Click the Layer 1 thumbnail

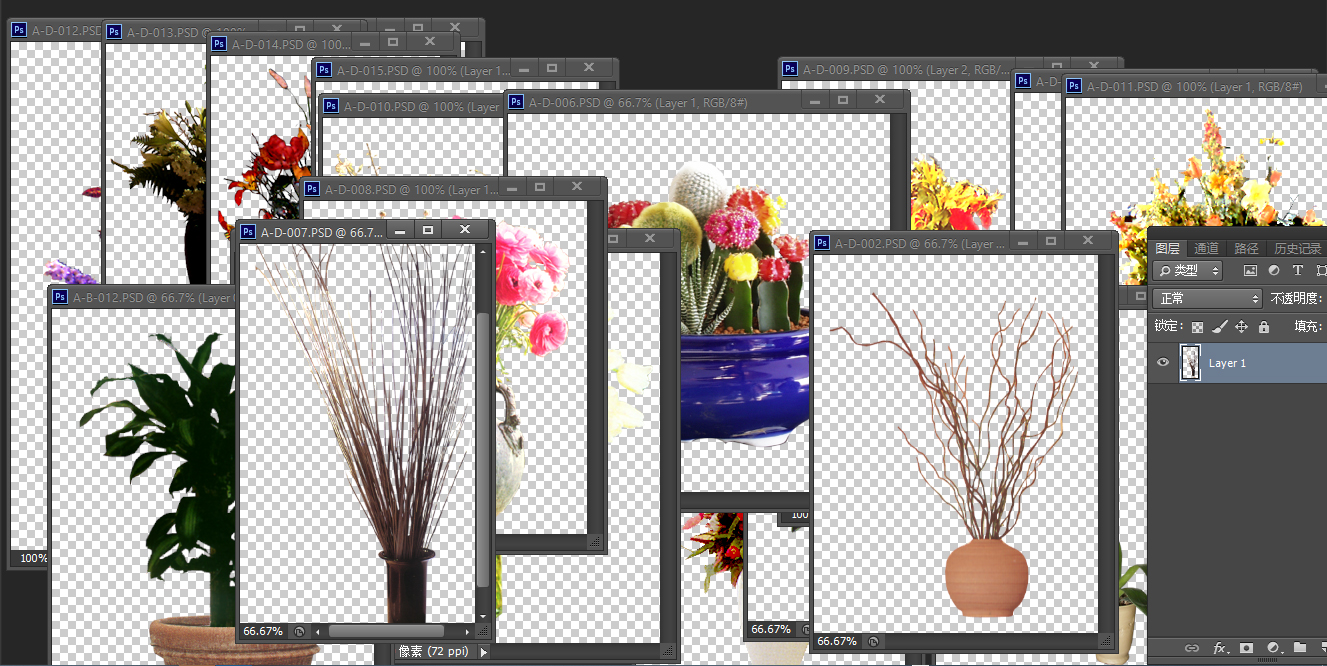pos(1190,363)
